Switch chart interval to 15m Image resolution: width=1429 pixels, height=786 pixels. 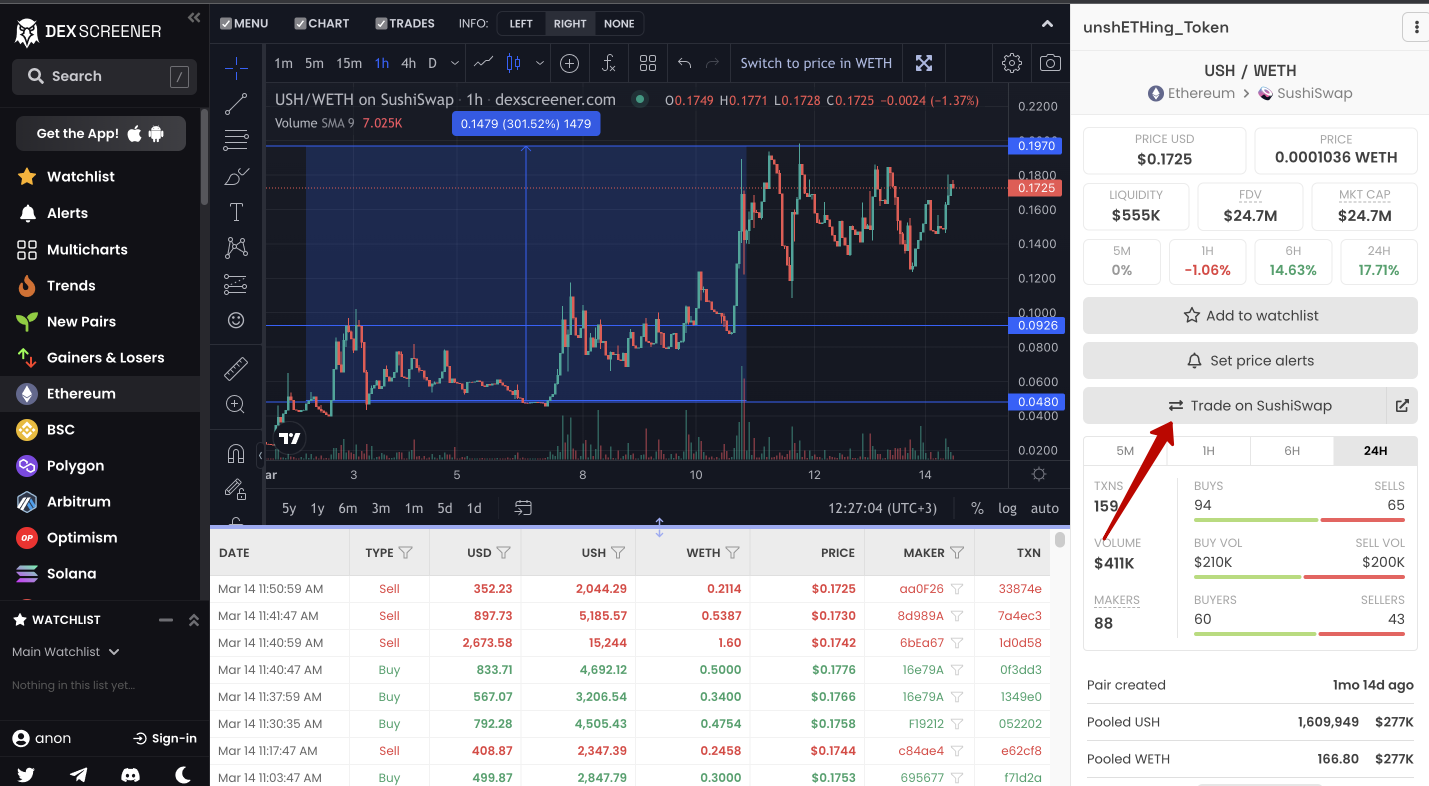coord(349,63)
